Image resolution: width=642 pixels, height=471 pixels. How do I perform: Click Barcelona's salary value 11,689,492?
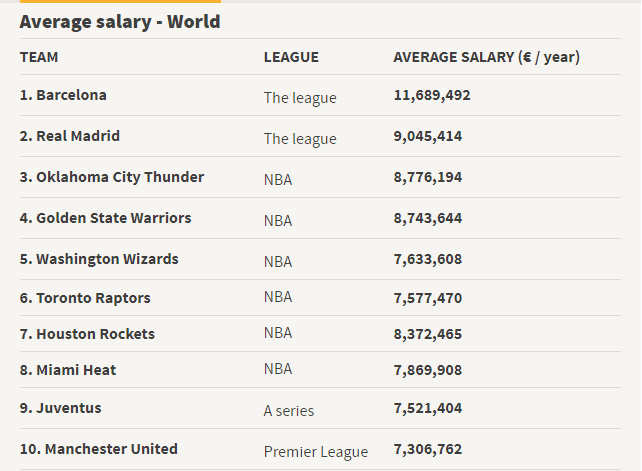(432, 95)
